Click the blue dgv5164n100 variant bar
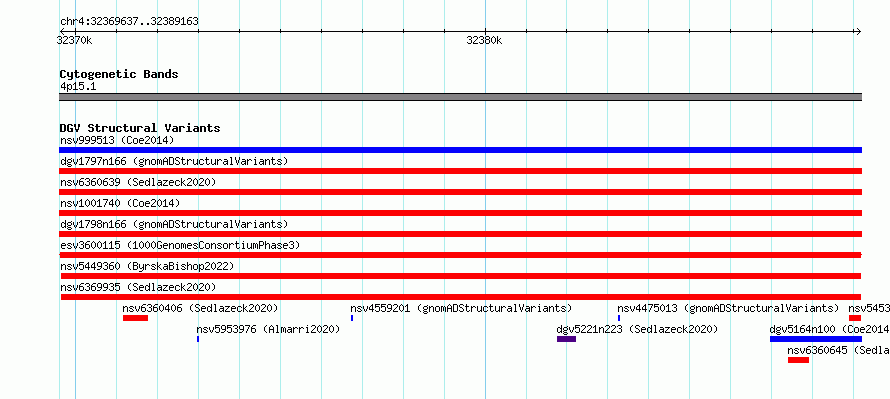 816,339
